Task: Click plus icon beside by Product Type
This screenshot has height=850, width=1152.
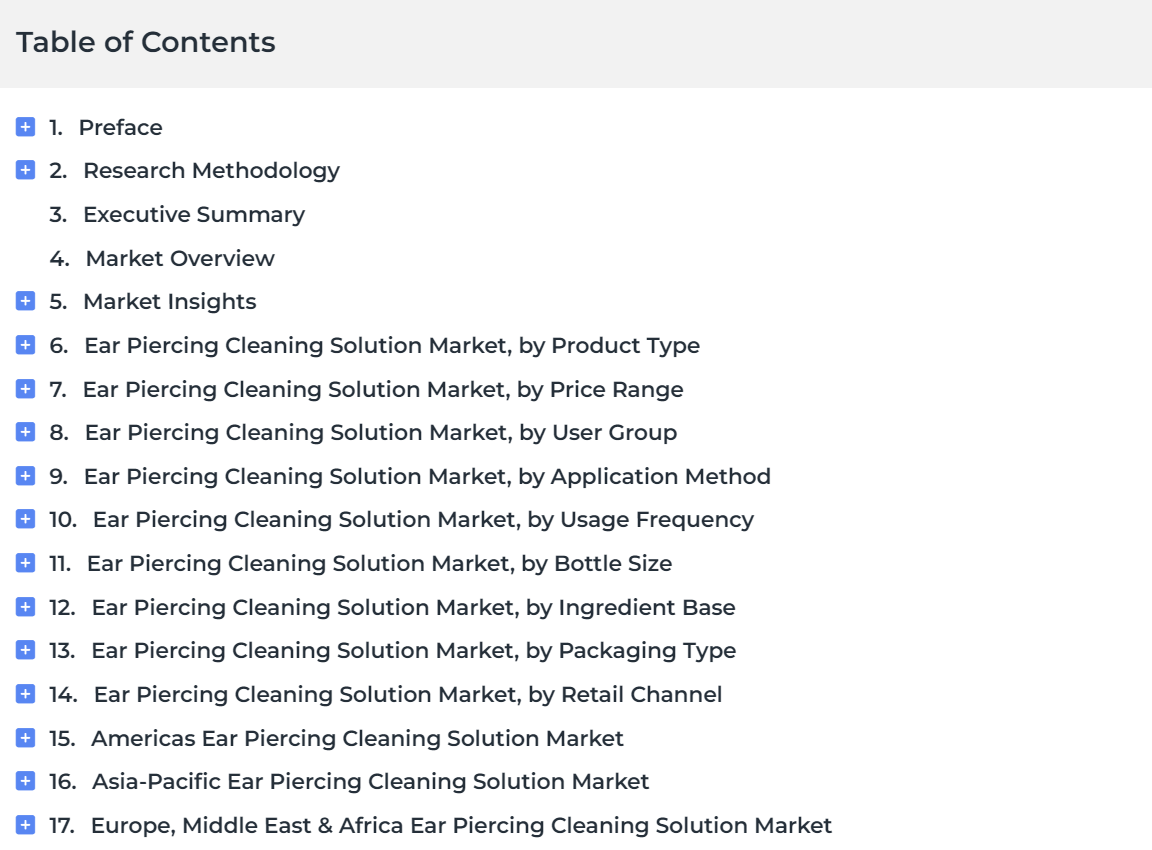Action: point(25,345)
